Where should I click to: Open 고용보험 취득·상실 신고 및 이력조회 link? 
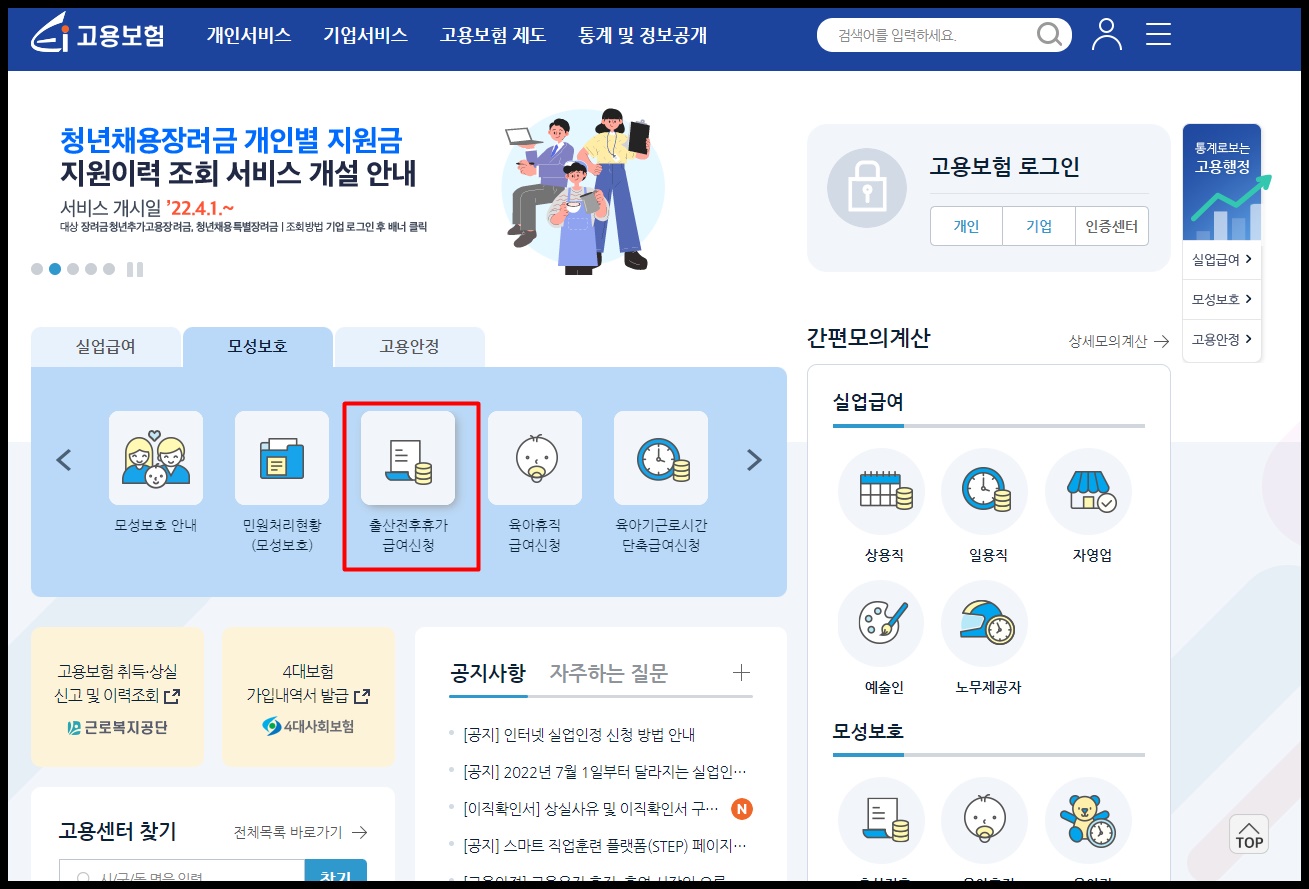tap(117, 697)
